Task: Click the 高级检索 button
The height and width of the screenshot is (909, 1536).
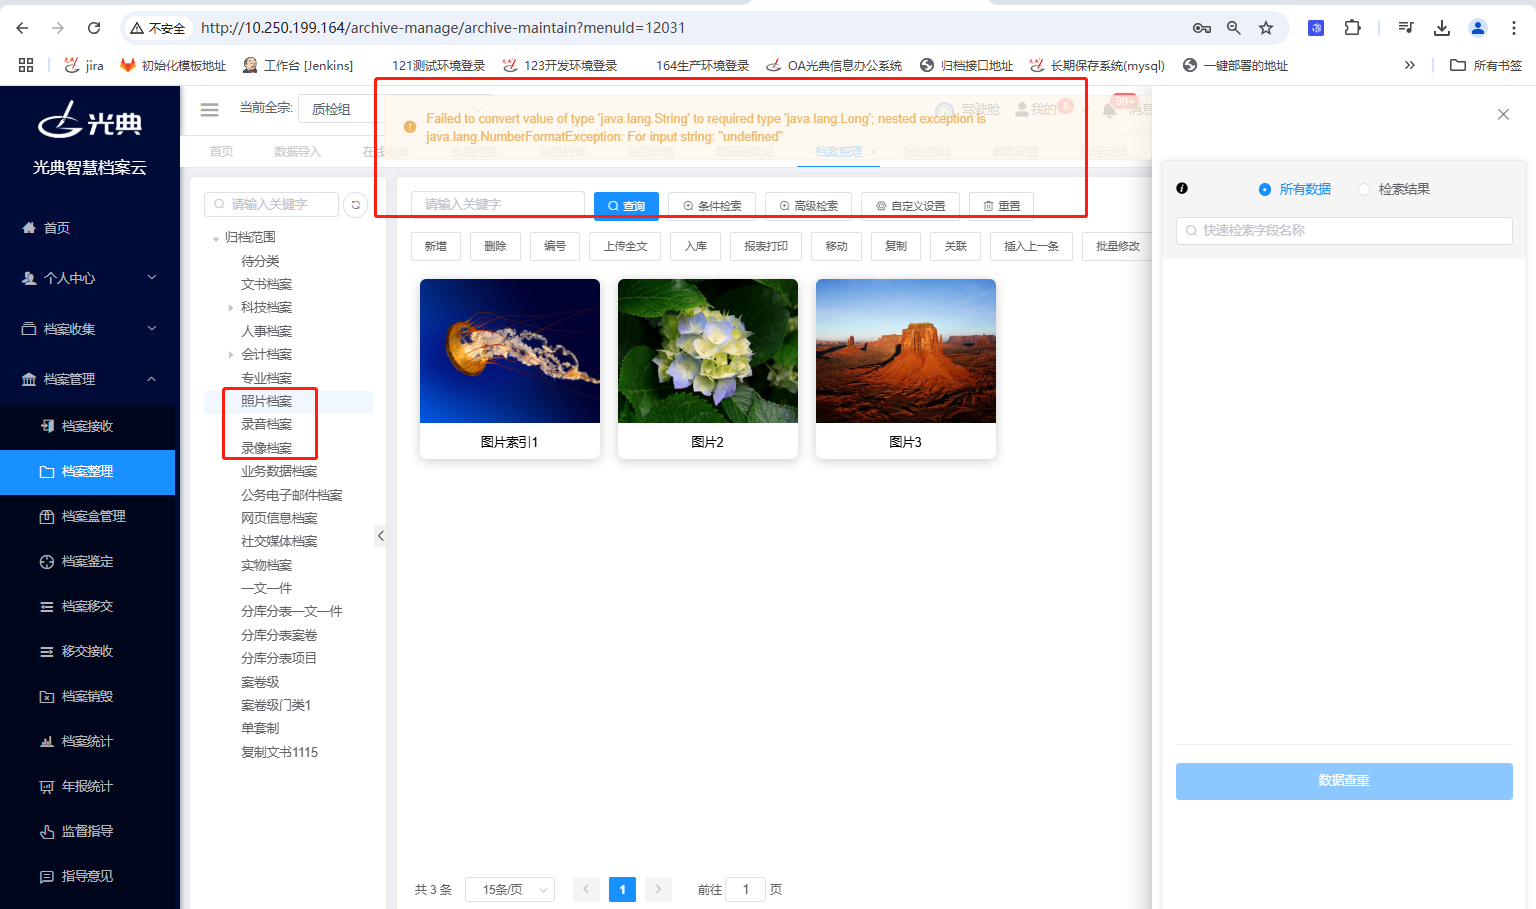Action: coord(808,205)
